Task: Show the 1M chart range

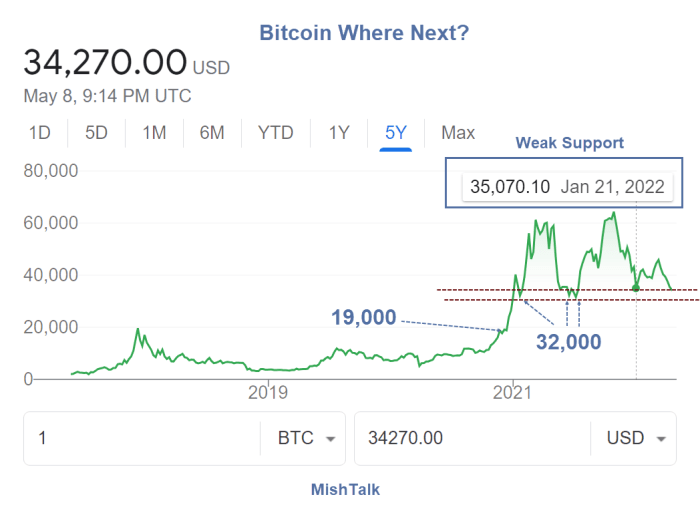Action: (x=154, y=133)
